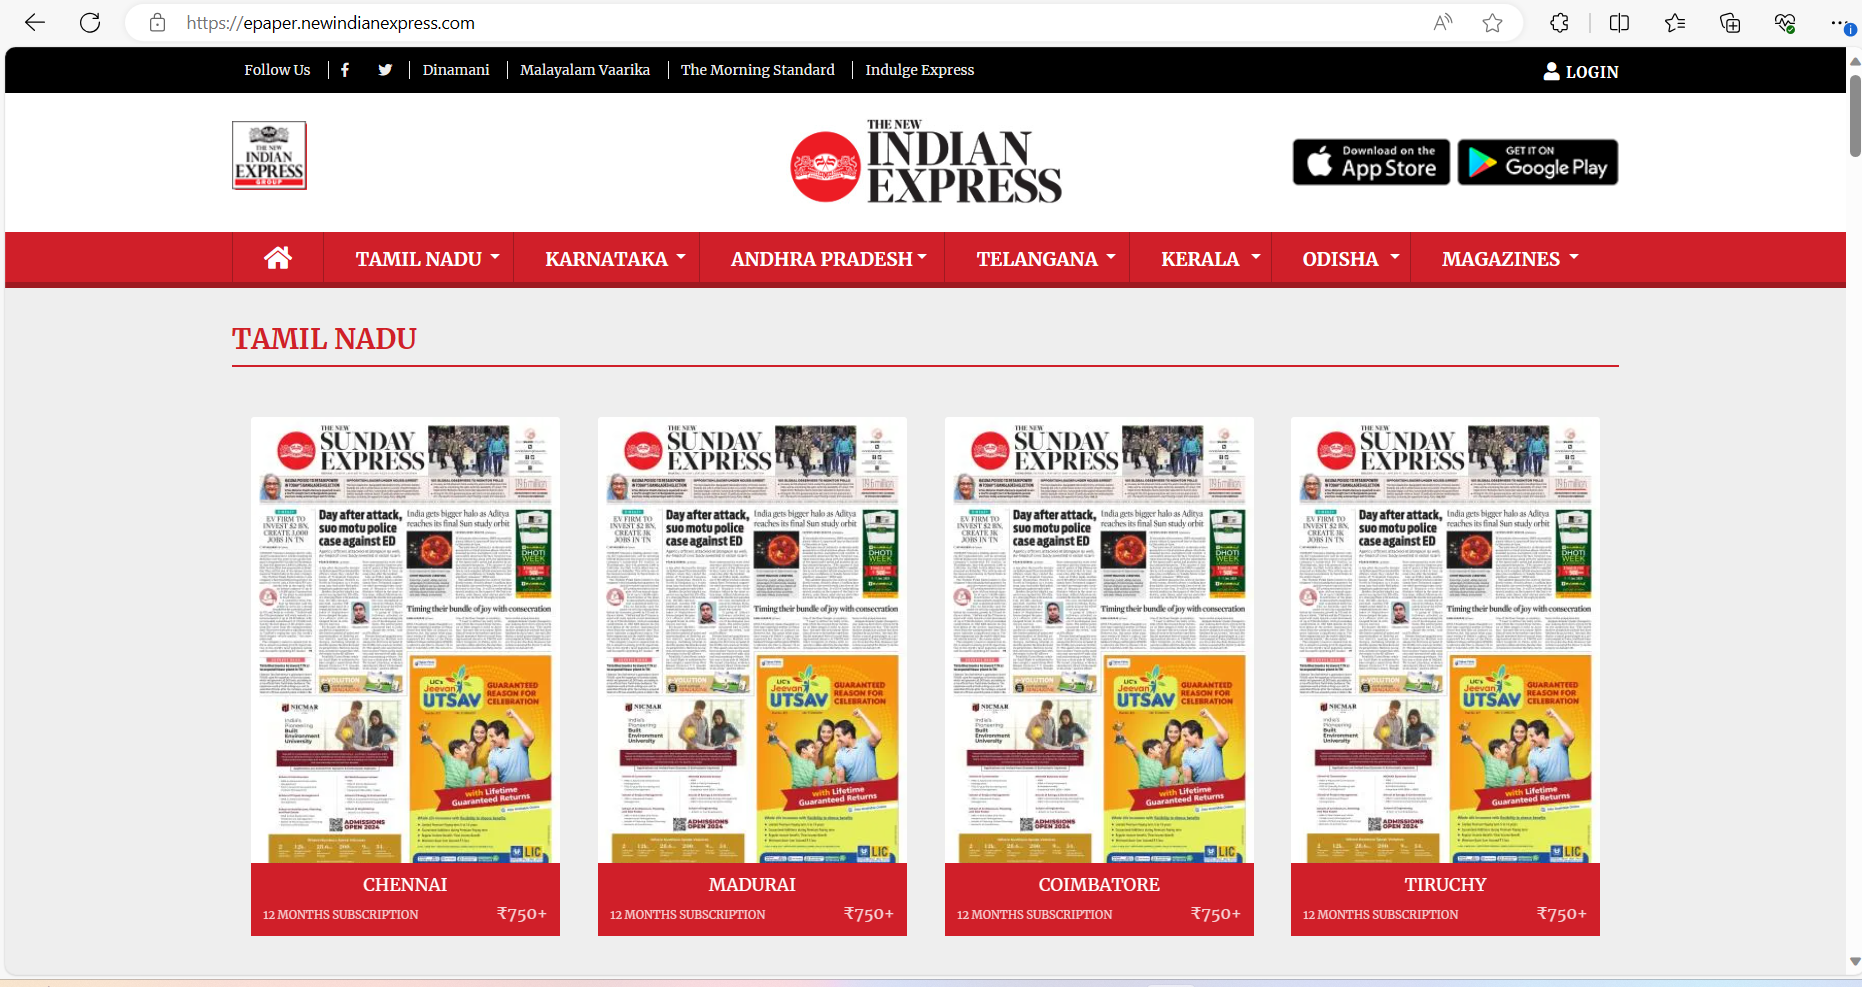1862x987 pixels.
Task: Expand the Karnataka dropdown menu
Action: point(615,259)
